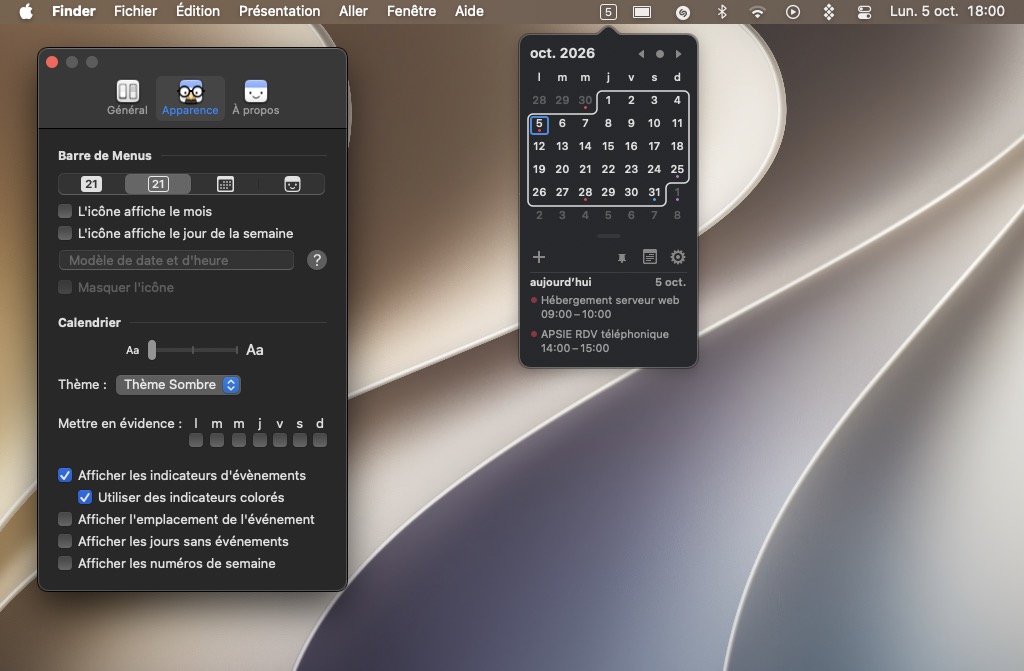
Task: Open the Édition menu
Action: coord(198,11)
